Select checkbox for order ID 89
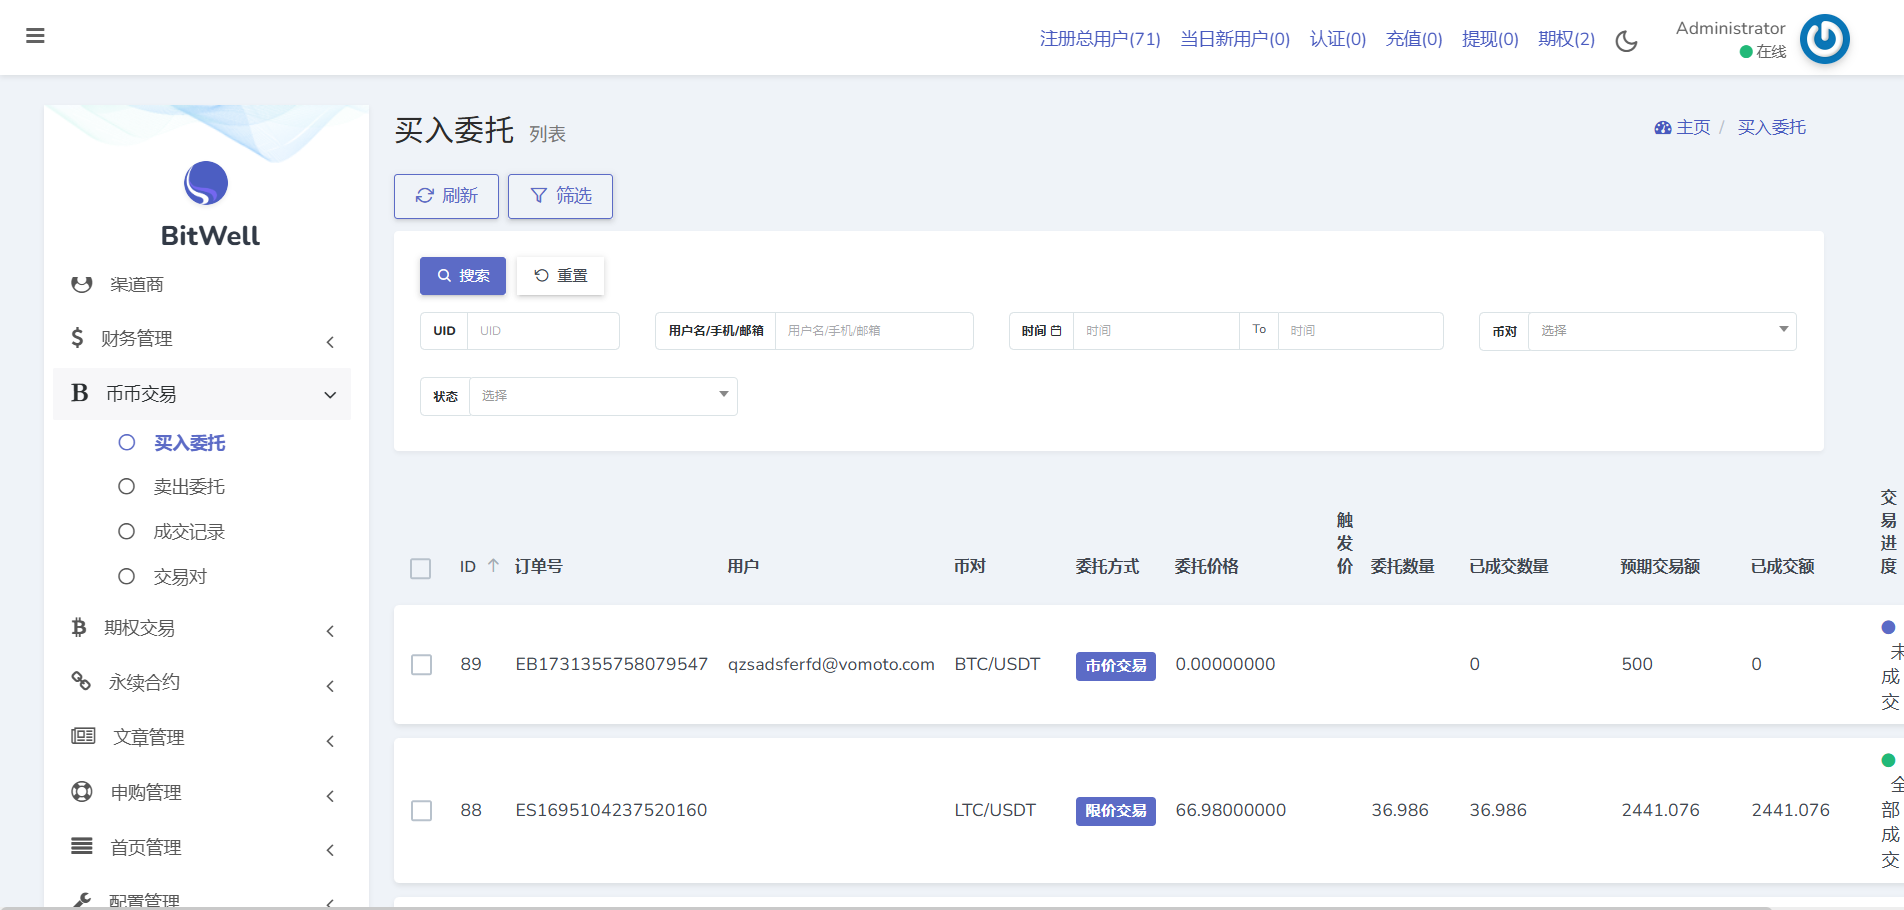This screenshot has width=1904, height=910. [x=422, y=665]
